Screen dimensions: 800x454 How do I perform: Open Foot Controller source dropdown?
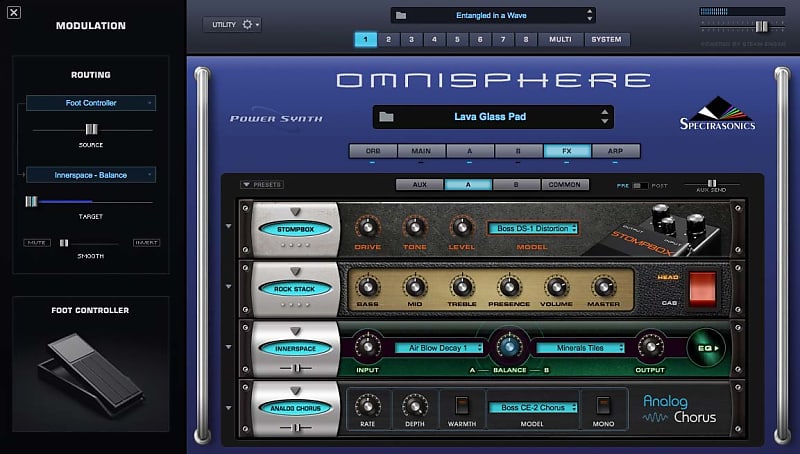click(x=91, y=103)
